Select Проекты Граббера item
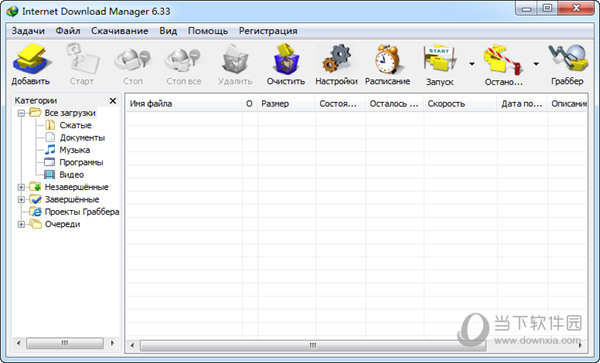 82,212
